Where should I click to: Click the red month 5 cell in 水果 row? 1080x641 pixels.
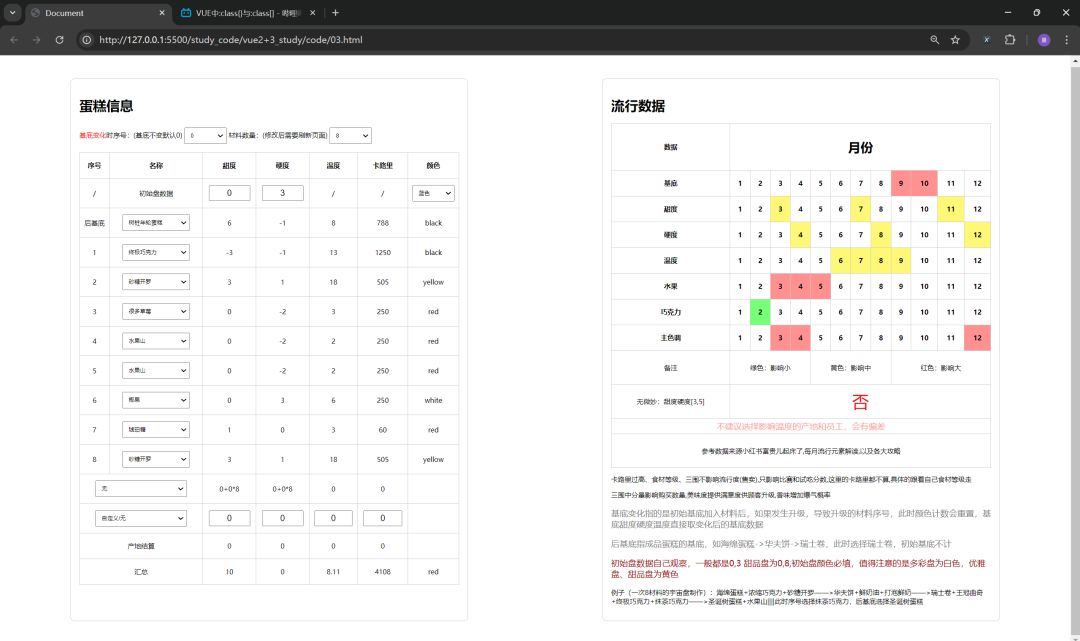click(820, 286)
